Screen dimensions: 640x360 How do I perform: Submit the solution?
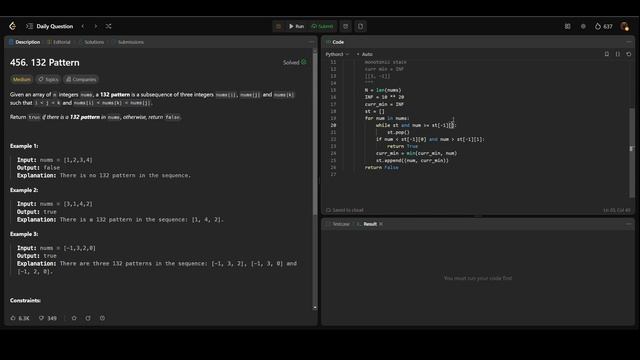point(322,26)
